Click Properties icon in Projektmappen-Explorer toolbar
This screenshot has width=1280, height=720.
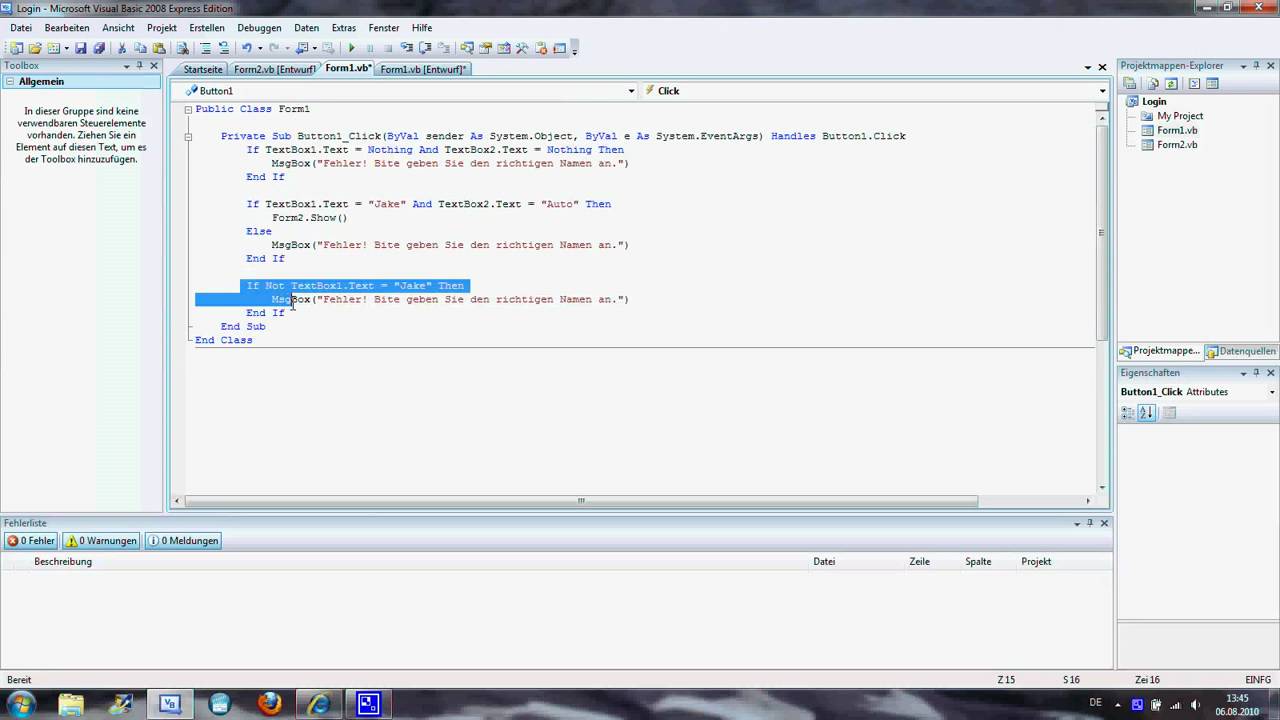pos(1129,84)
